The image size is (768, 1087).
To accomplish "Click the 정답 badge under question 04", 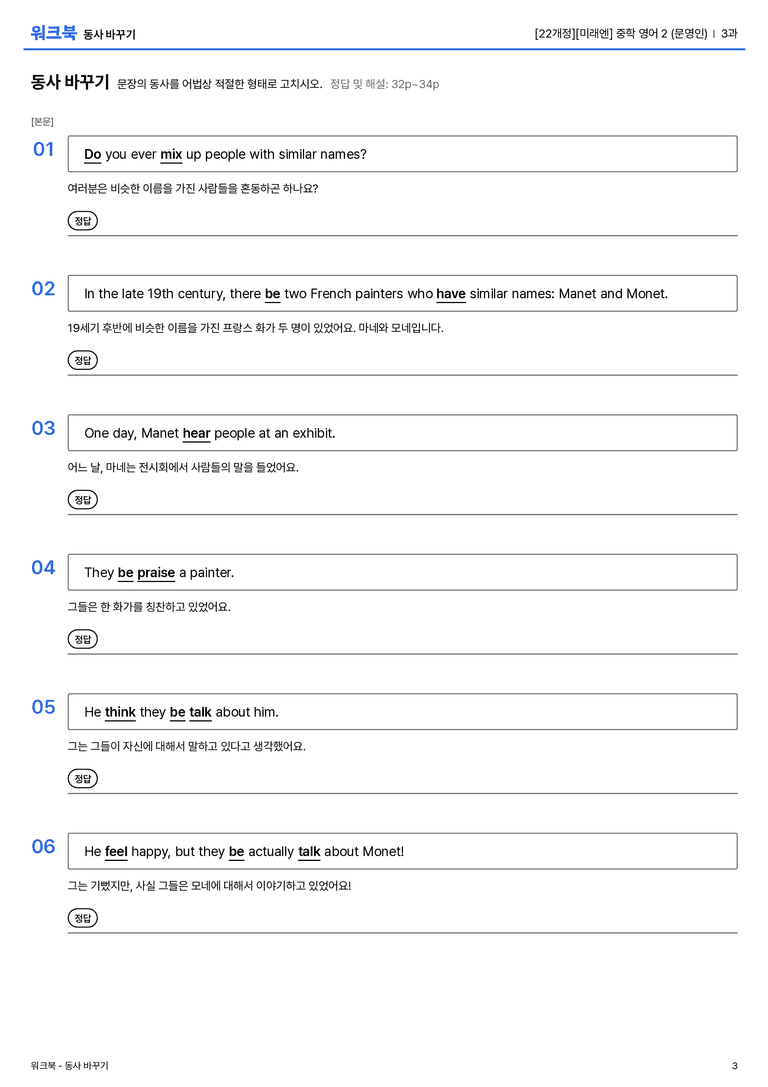I will pos(82,639).
